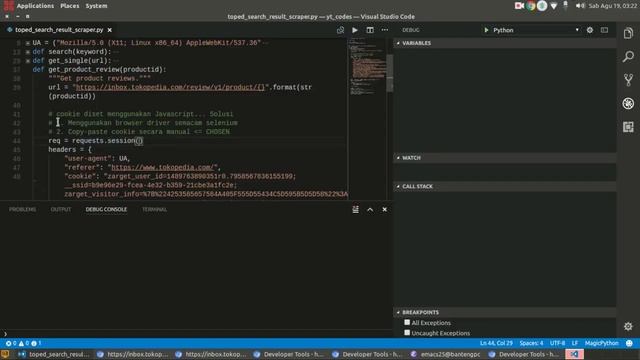640x360 pixels.
Task: Toggle the Uncaught Exceptions breakpoint checkbox
Action: [x=407, y=333]
